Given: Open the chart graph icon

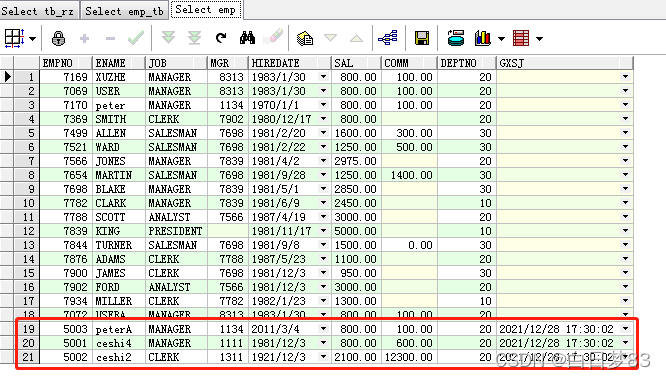Looking at the screenshot, I should pos(483,38).
